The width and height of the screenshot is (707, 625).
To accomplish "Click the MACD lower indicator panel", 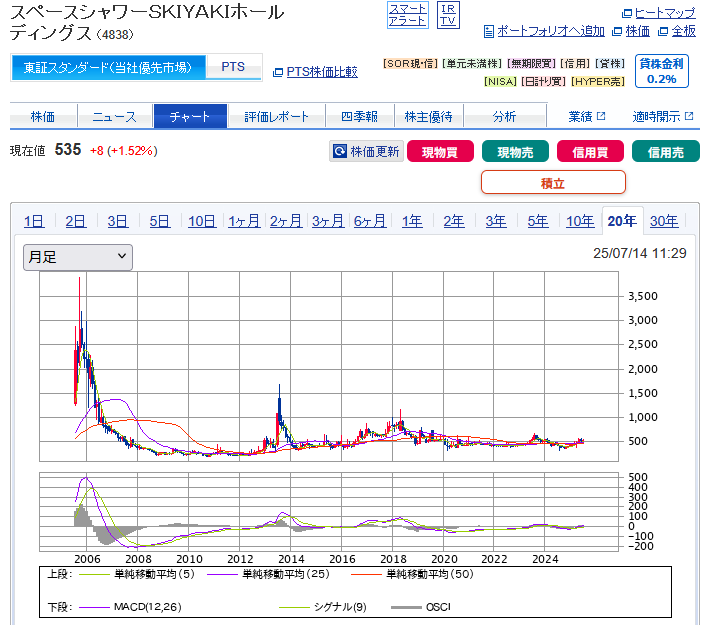I will (x=329, y=512).
